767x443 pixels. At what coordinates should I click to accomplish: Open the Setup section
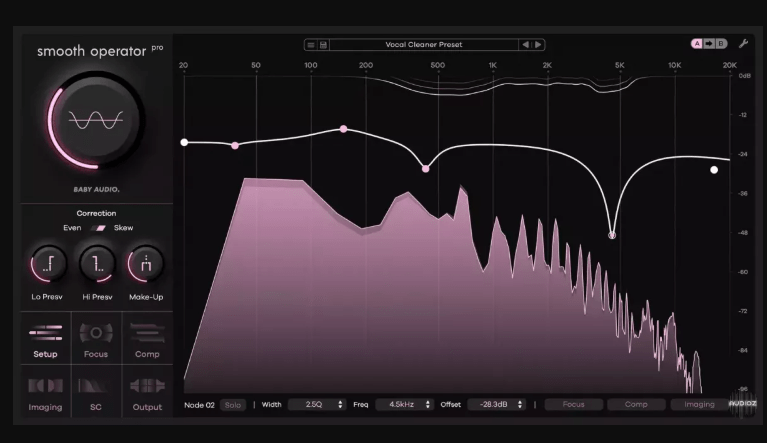[x=45, y=338]
